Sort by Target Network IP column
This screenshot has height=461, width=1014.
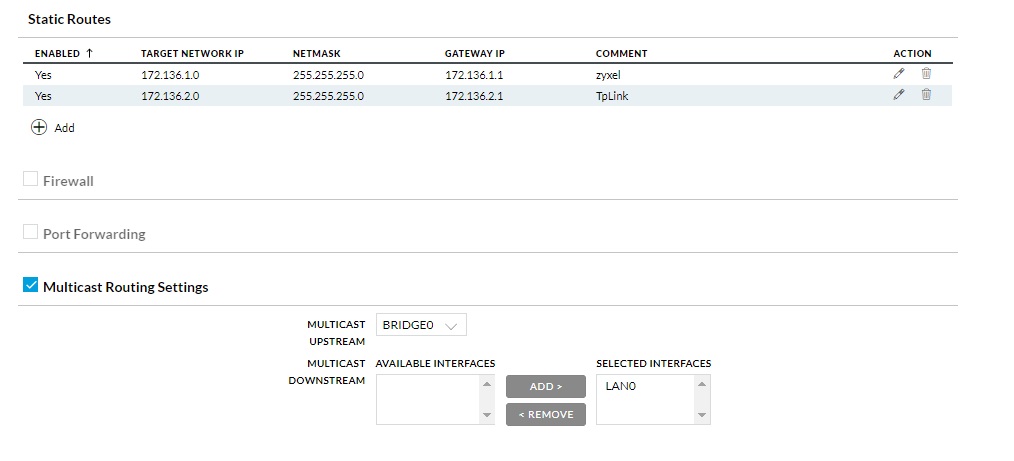coord(192,54)
